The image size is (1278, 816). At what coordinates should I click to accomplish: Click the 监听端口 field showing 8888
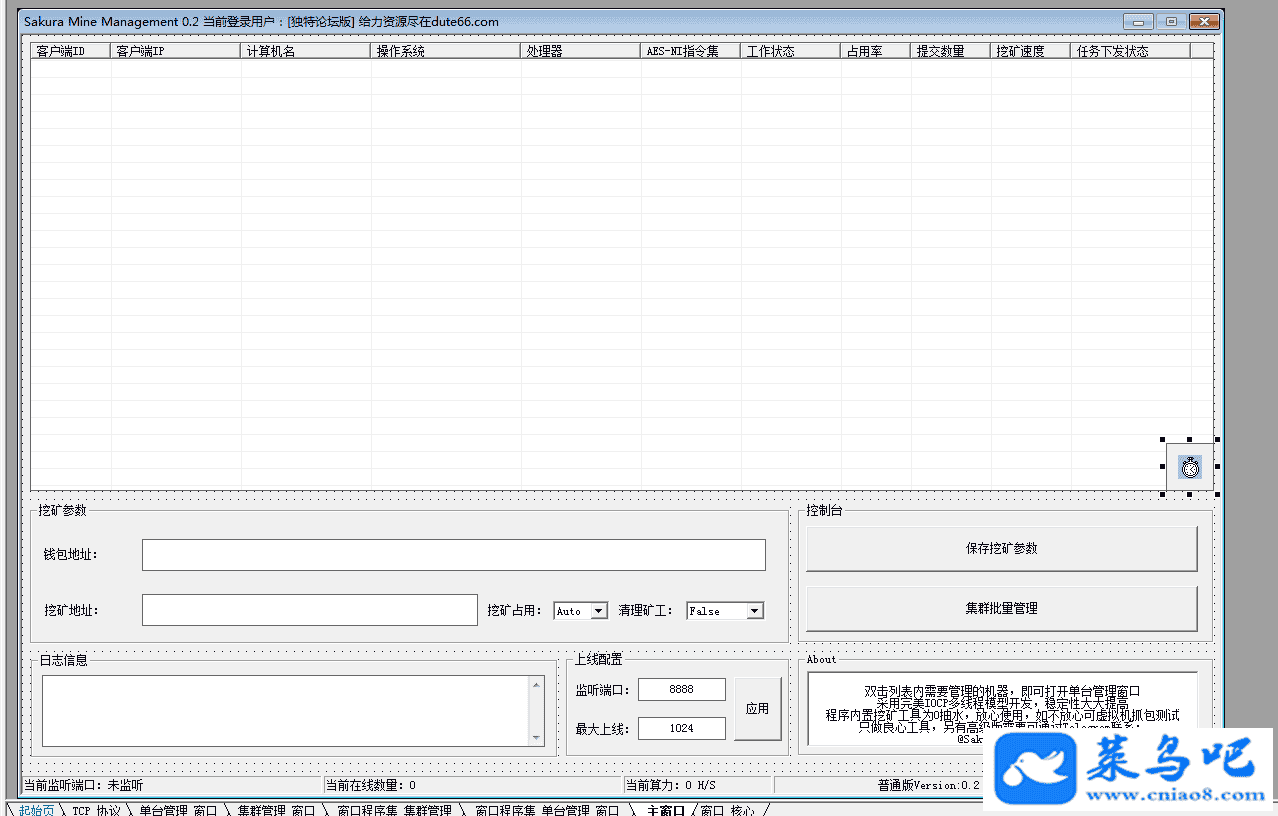[x=681, y=690]
